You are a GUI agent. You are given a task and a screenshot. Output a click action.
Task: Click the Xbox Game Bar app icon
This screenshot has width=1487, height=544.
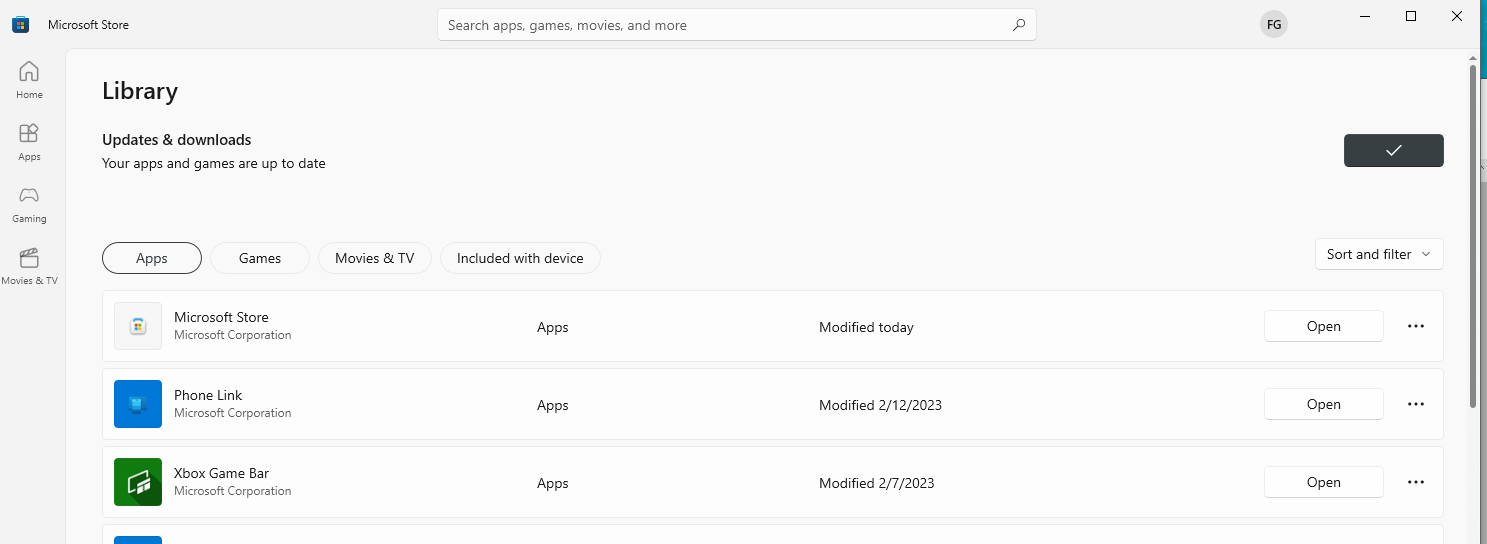[138, 482]
